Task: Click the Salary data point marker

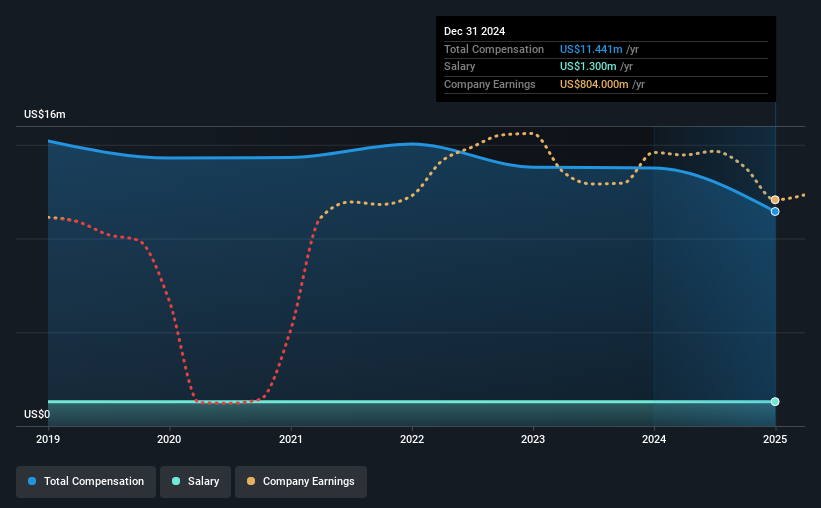Action: [775, 402]
